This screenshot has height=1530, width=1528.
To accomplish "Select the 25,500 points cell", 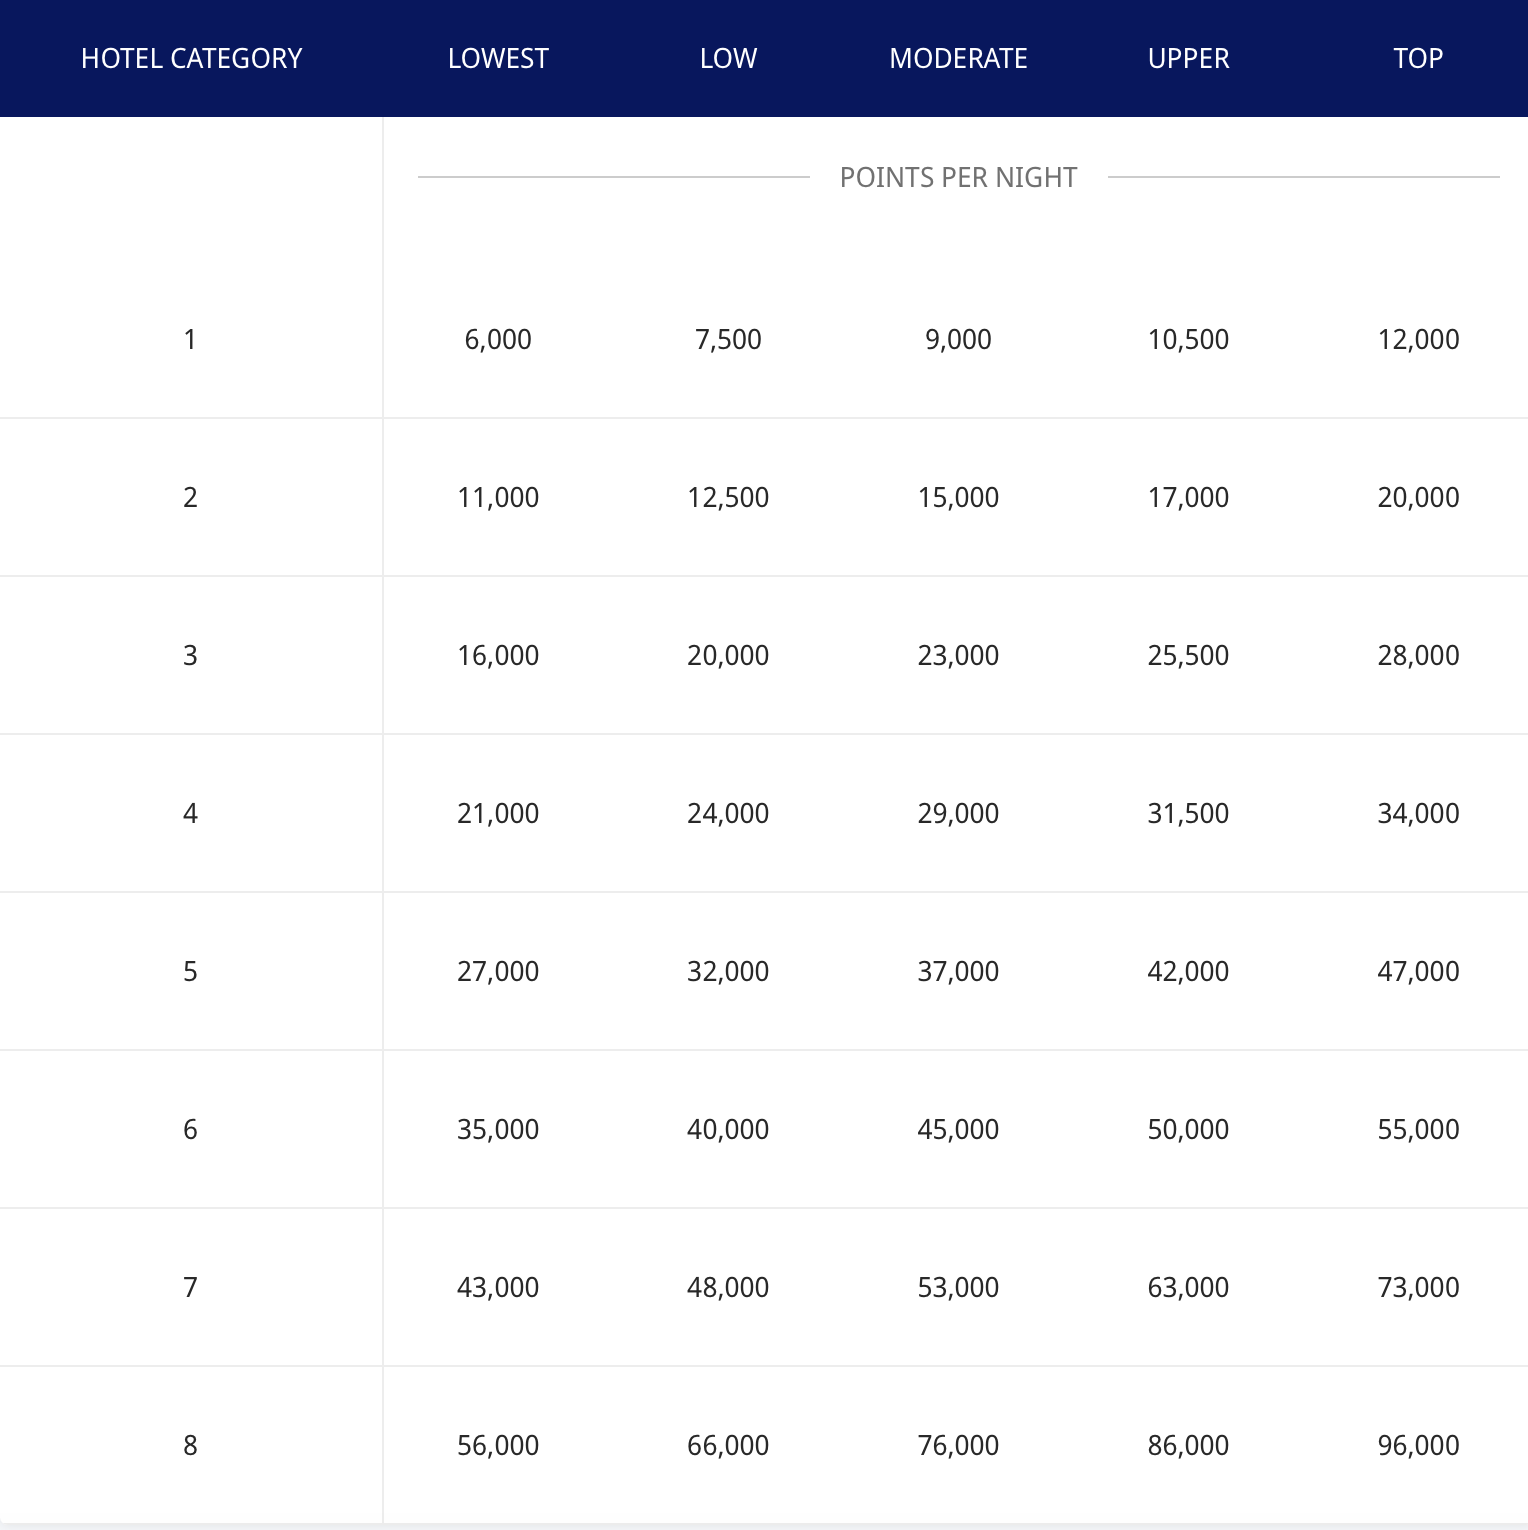I will [1188, 655].
